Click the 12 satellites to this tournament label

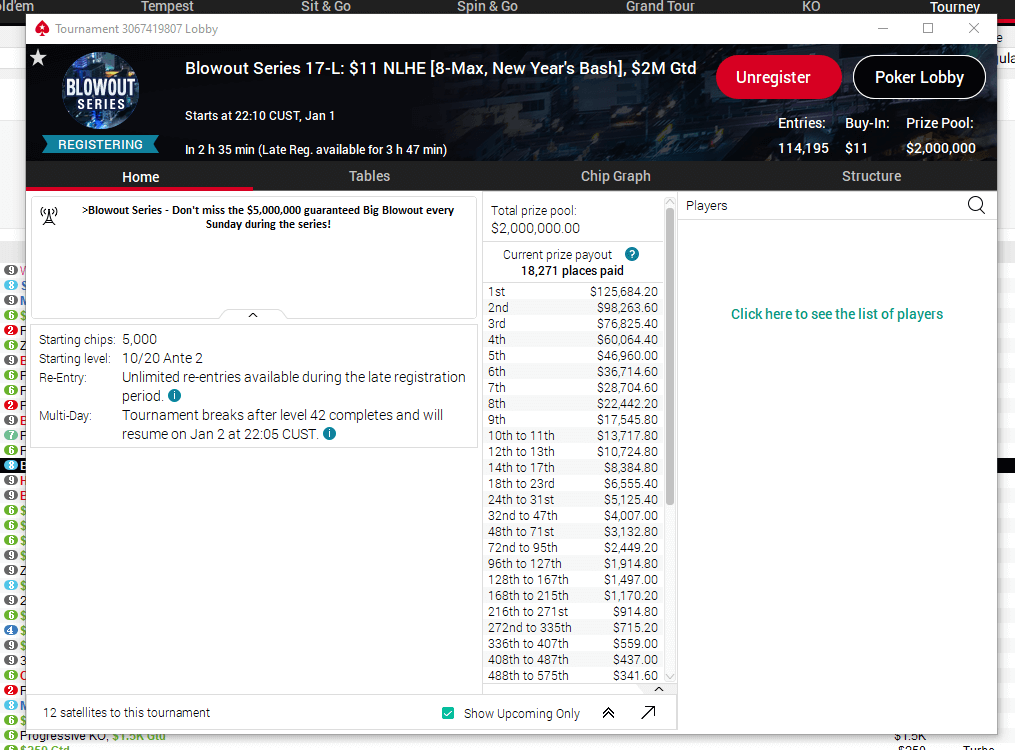point(126,712)
